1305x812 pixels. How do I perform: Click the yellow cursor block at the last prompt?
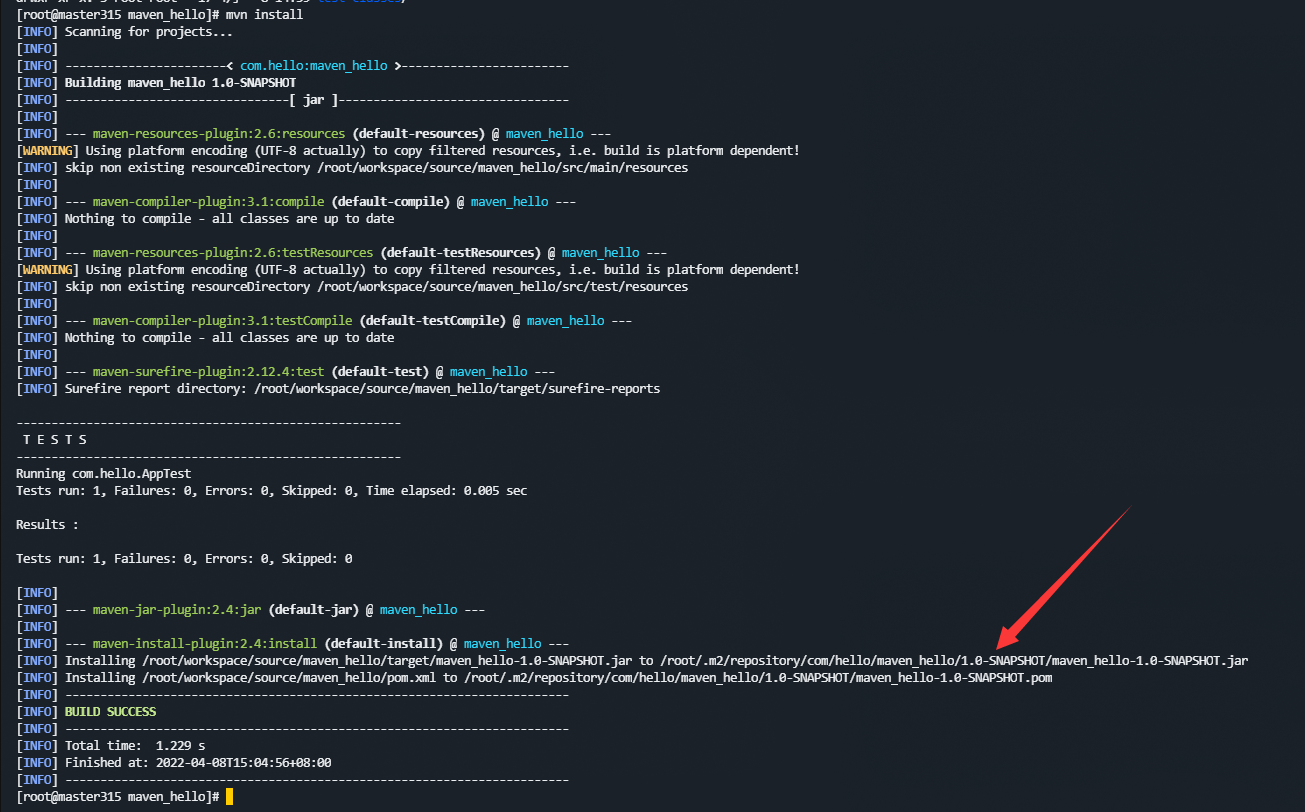[229, 797]
